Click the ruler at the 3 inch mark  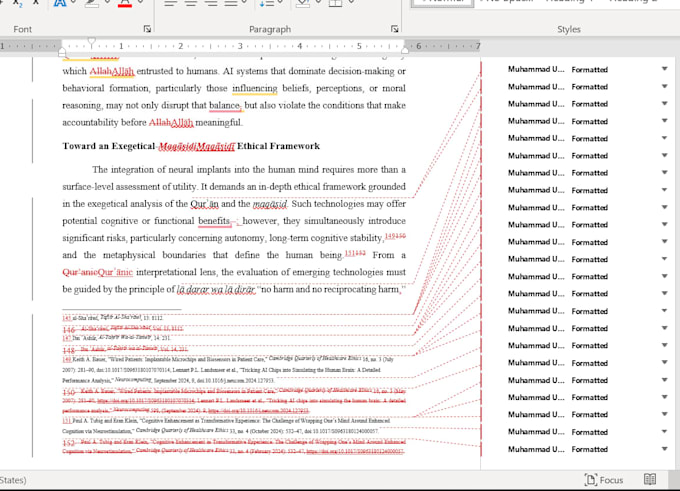point(240,46)
